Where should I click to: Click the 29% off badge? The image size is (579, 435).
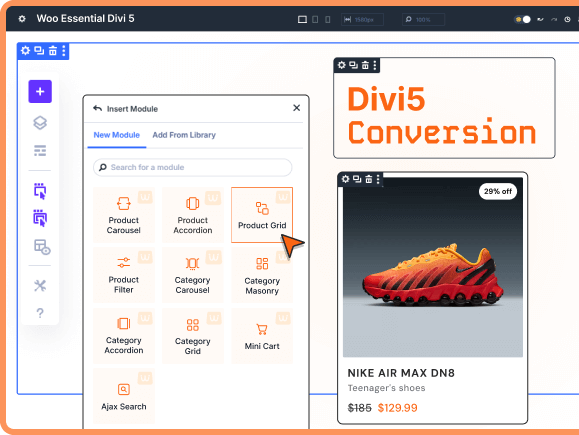click(x=498, y=191)
